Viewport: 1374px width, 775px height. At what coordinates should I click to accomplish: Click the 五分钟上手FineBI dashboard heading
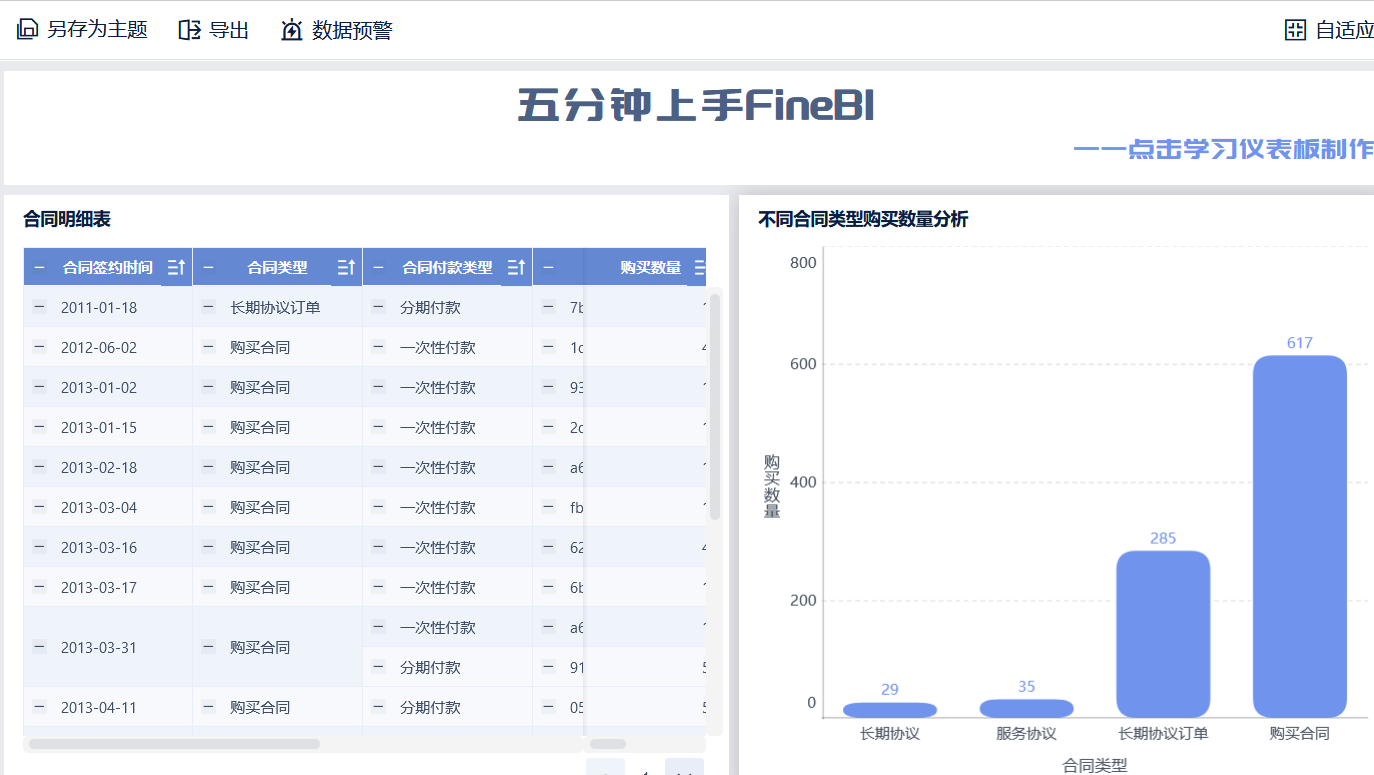(697, 106)
